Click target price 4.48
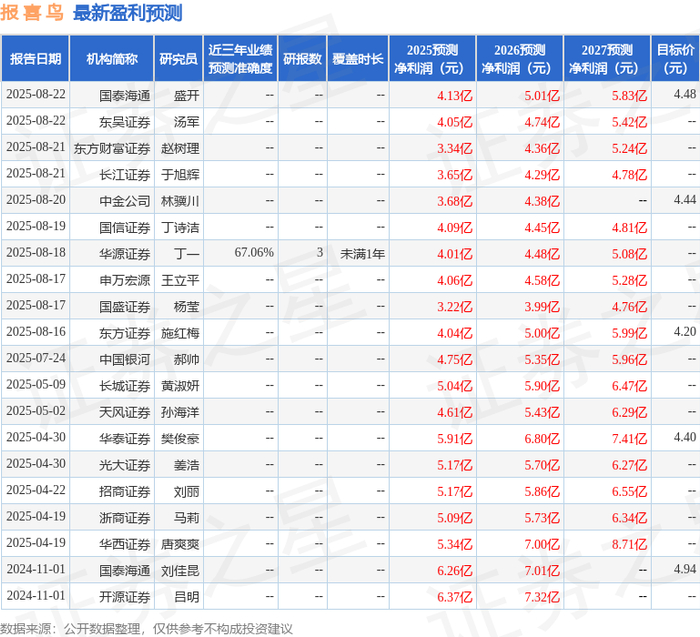This screenshot has height=637, width=700. point(685,94)
